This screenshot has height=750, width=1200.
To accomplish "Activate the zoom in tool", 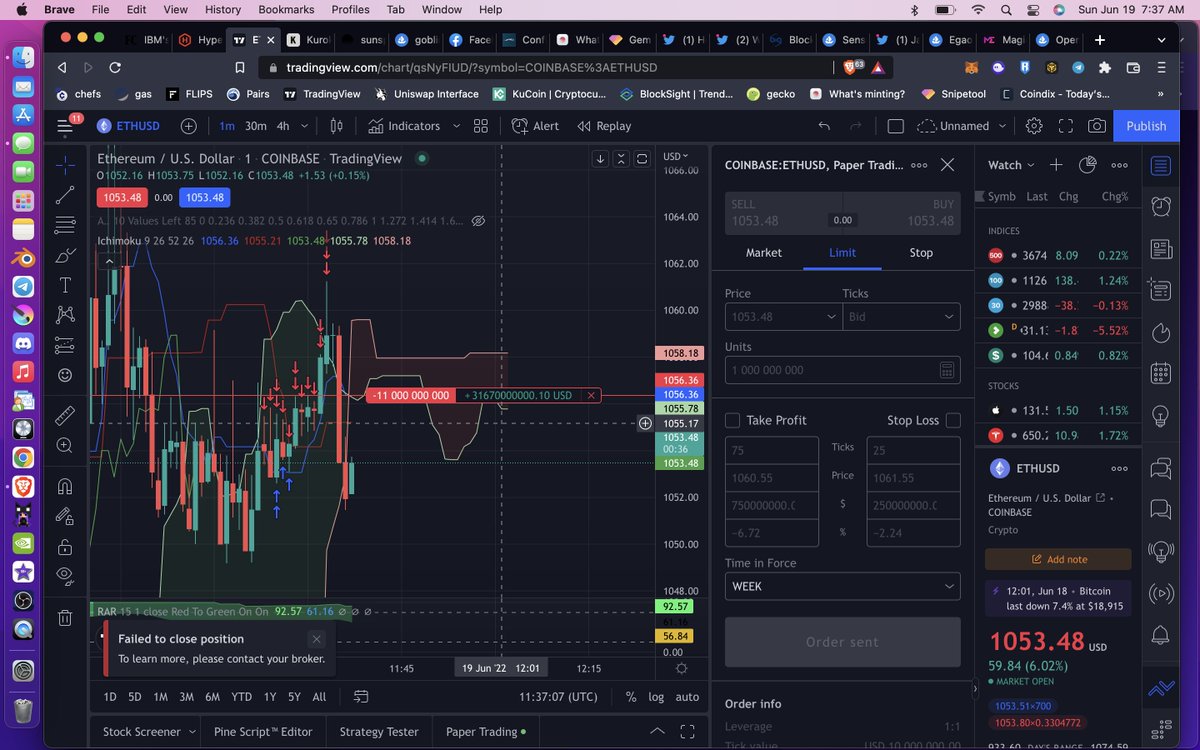I will 65,445.
